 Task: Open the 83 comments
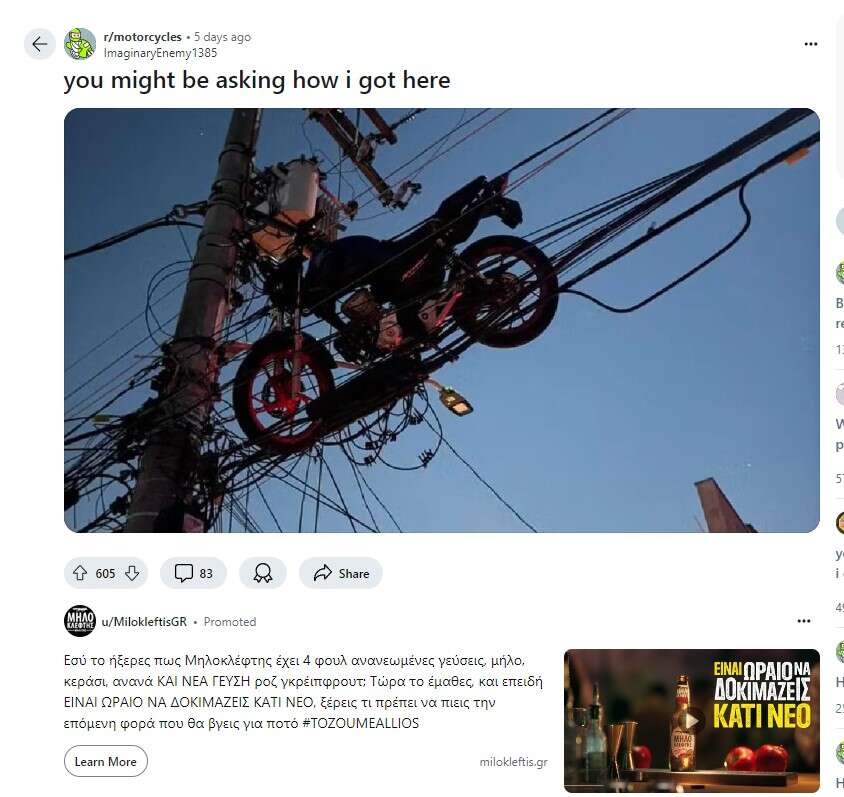[193, 573]
